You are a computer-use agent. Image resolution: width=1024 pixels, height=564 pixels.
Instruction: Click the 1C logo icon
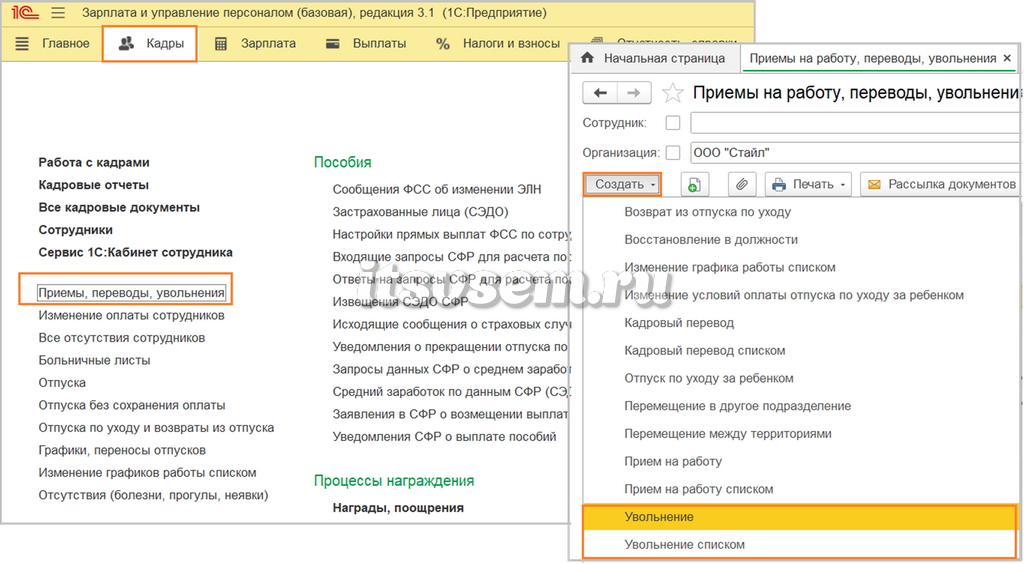[24, 12]
